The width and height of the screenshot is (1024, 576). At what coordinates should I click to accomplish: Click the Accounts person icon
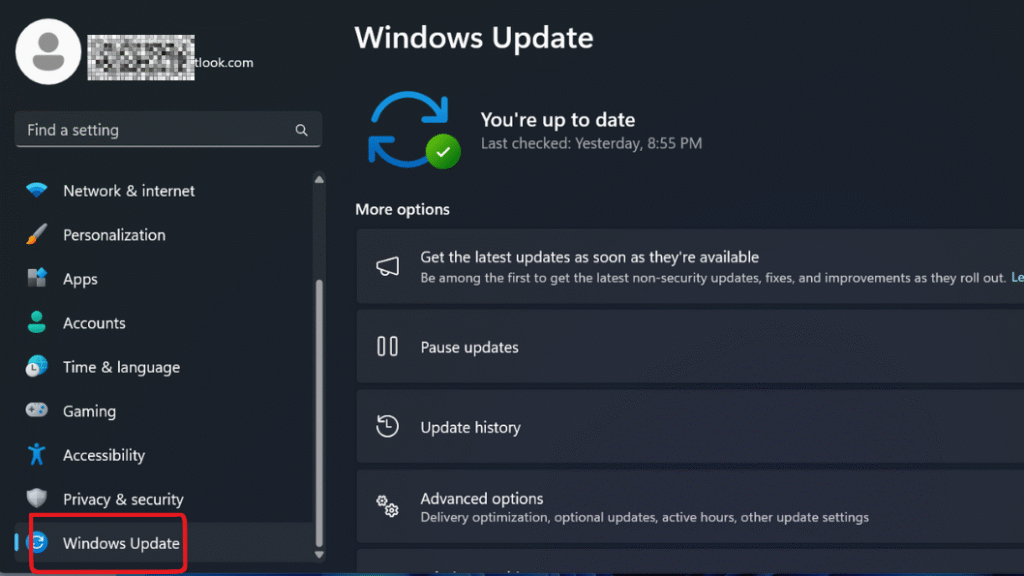click(x=37, y=323)
